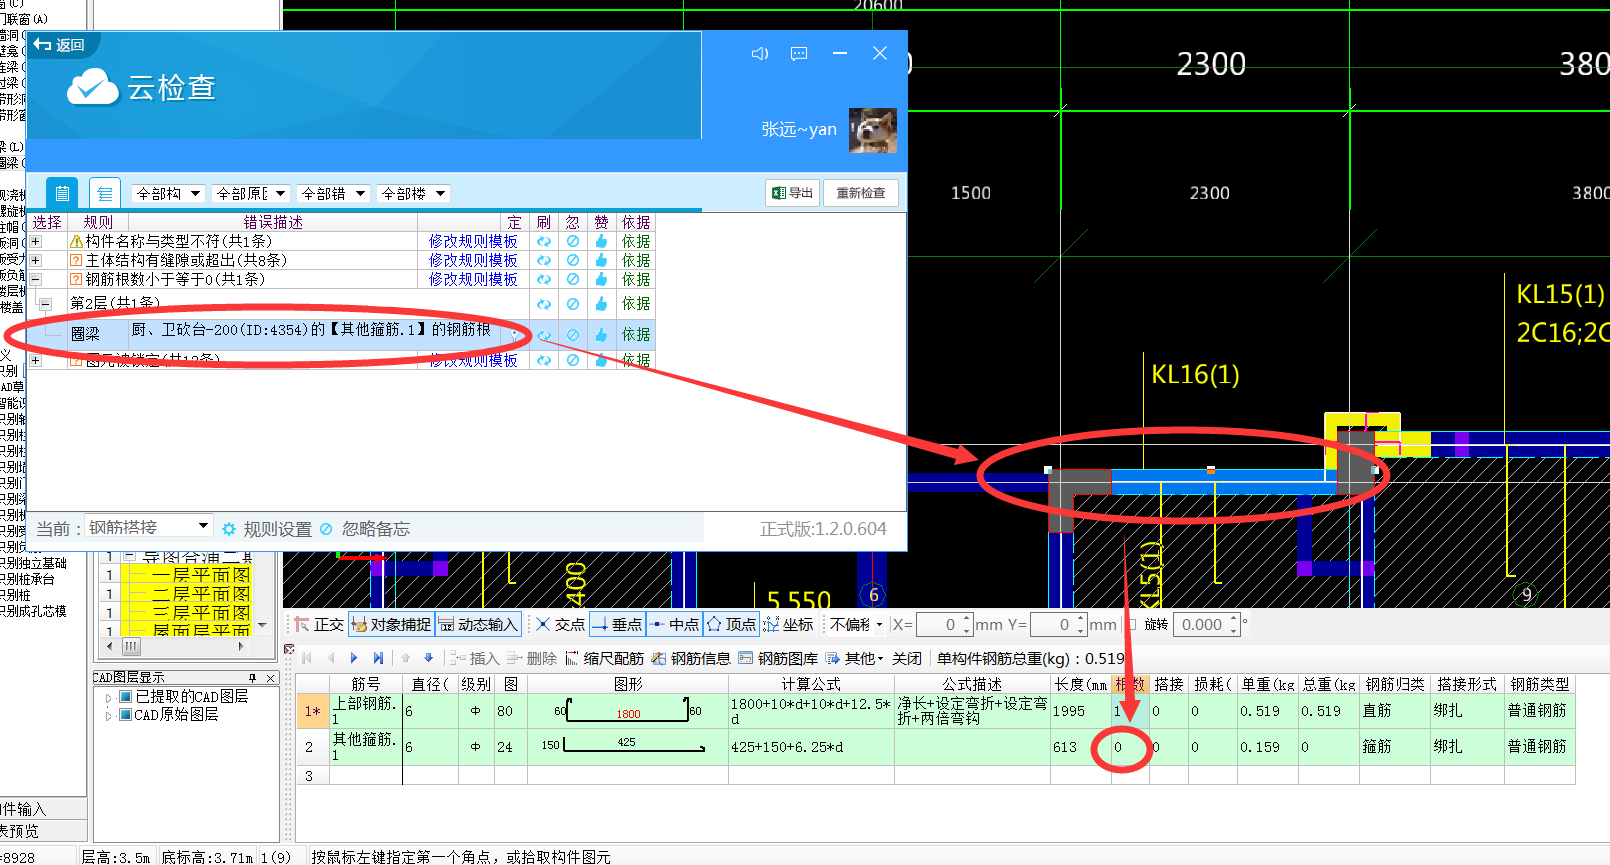
Task: Click refresh icon in 构件名称与类型不符 row
Action: [x=544, y=241]
